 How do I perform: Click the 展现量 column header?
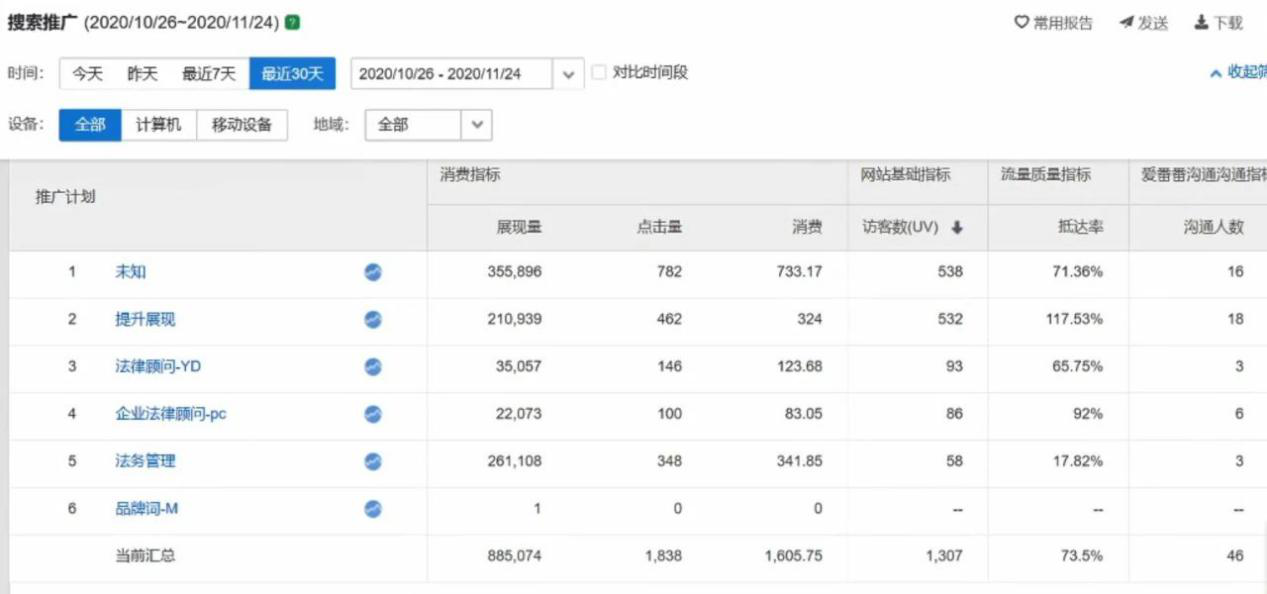point(519,228)
